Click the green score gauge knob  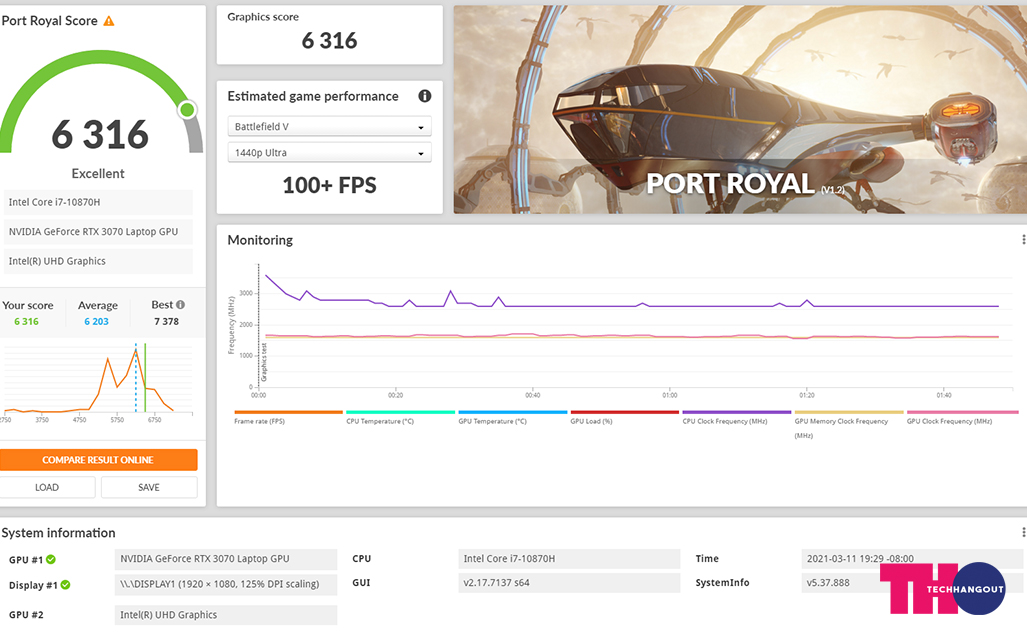coord(187,109)
